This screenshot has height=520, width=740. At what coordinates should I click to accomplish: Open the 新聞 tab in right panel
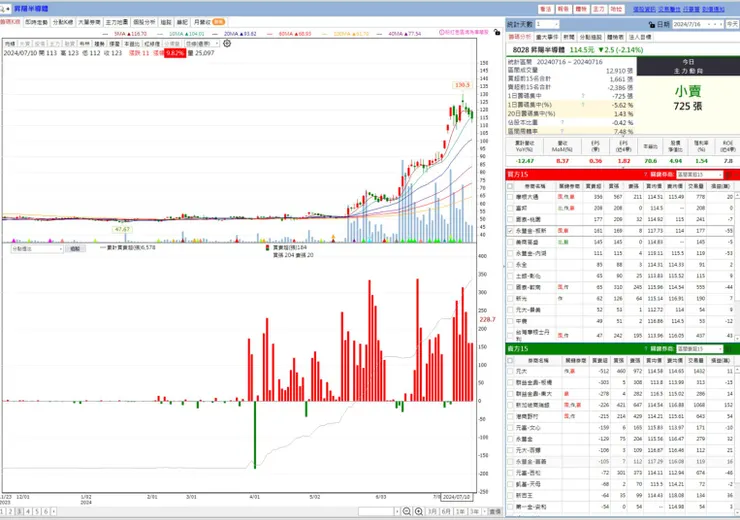[x=569, y=37]
